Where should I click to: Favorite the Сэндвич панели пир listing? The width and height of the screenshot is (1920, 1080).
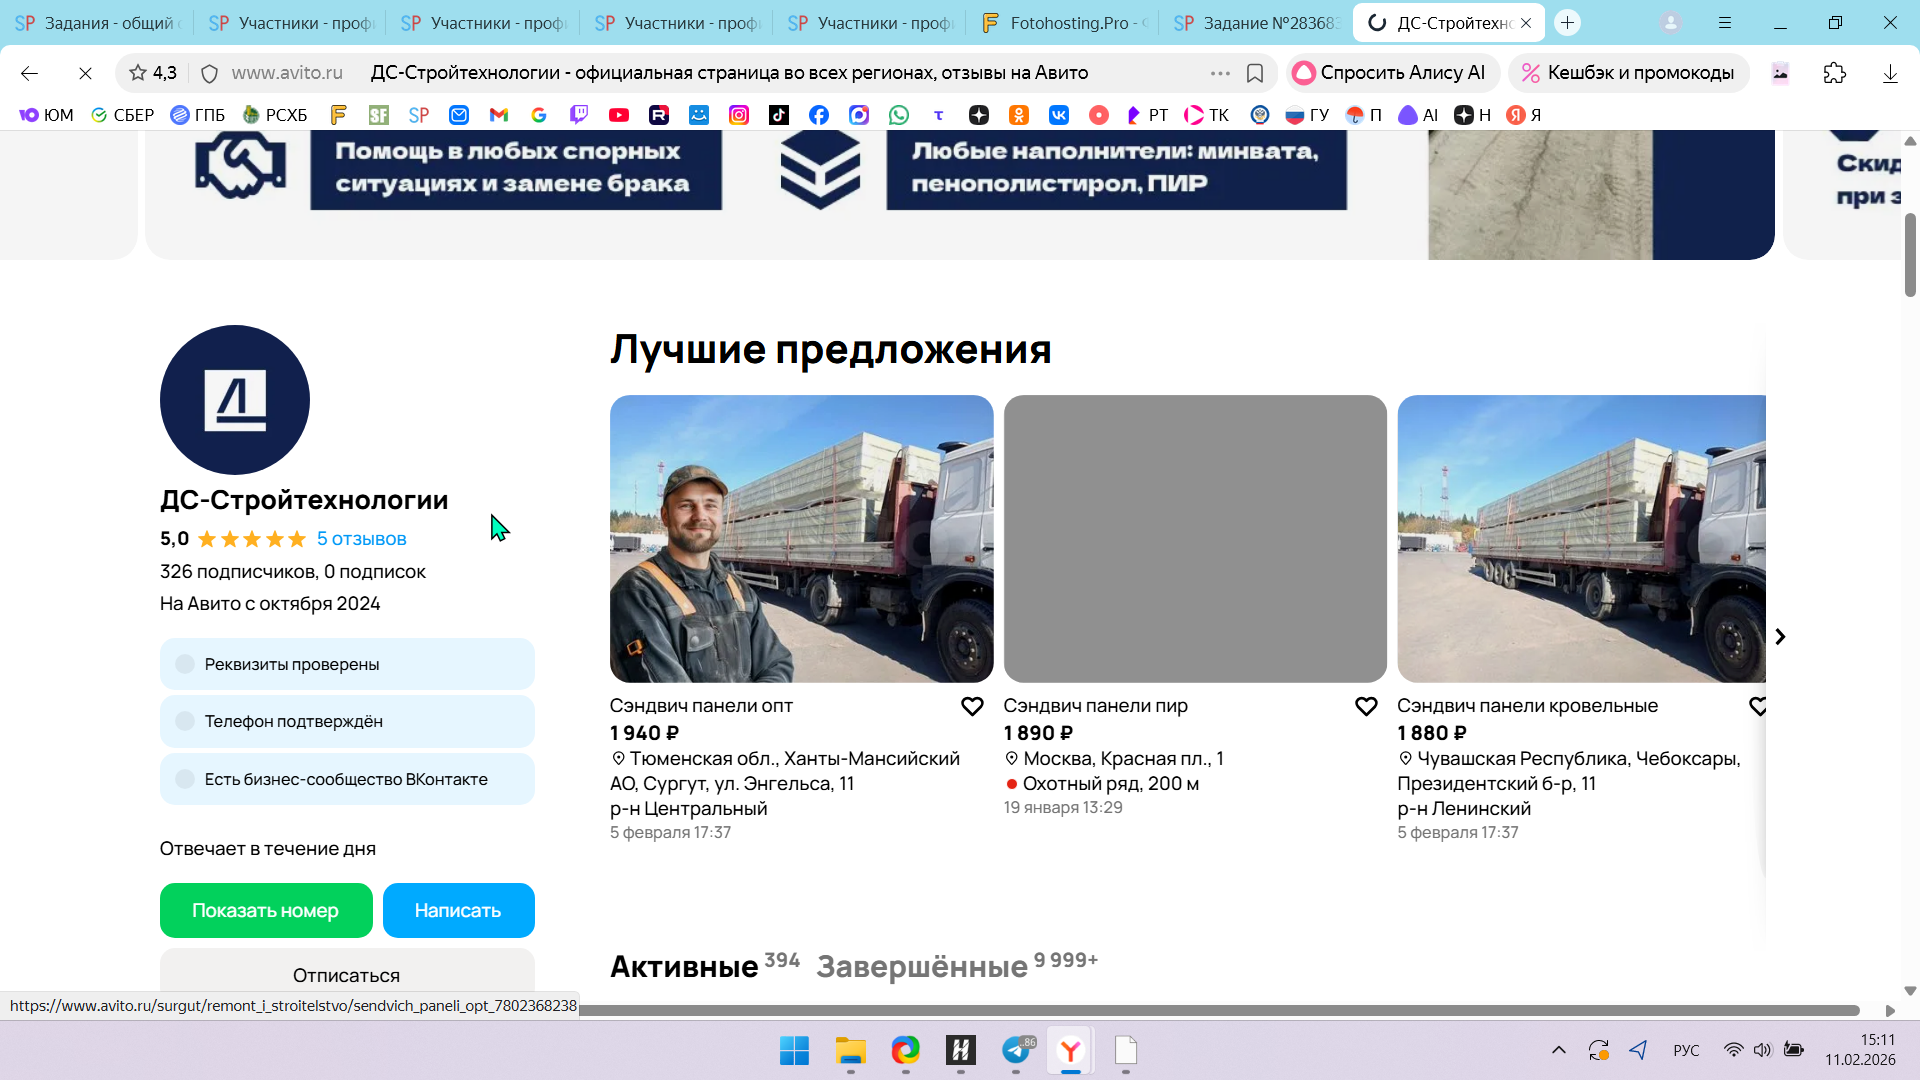pos(1366,706)
